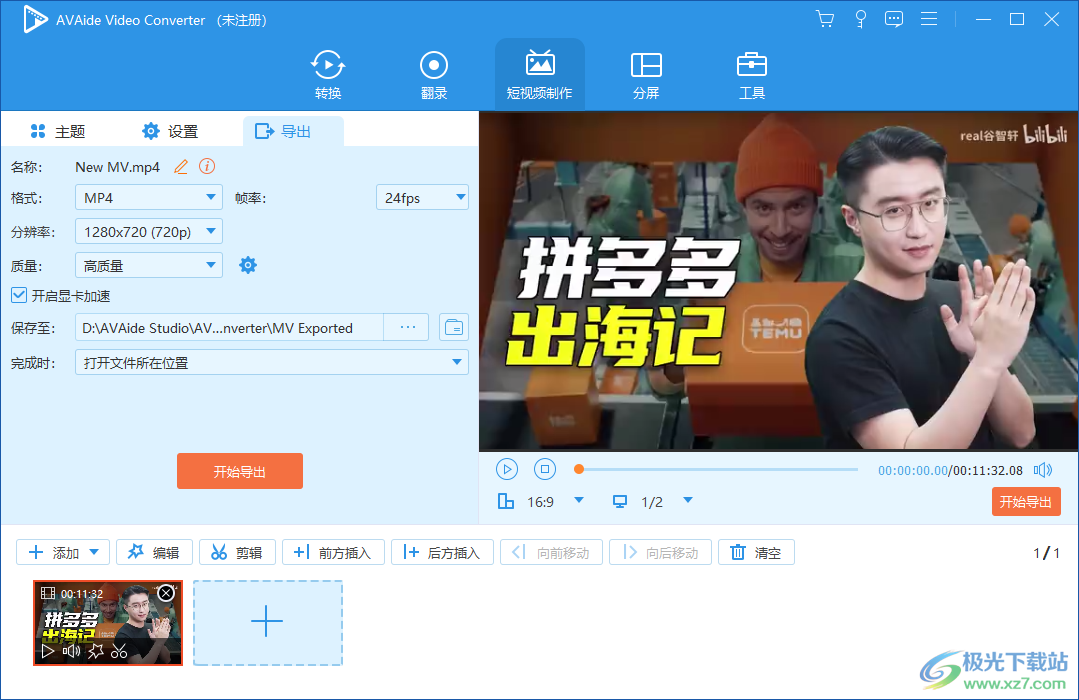Play the clip via thumbnail play icon
Viewport: 1079px width, 700px height.
tap(47, 650)
